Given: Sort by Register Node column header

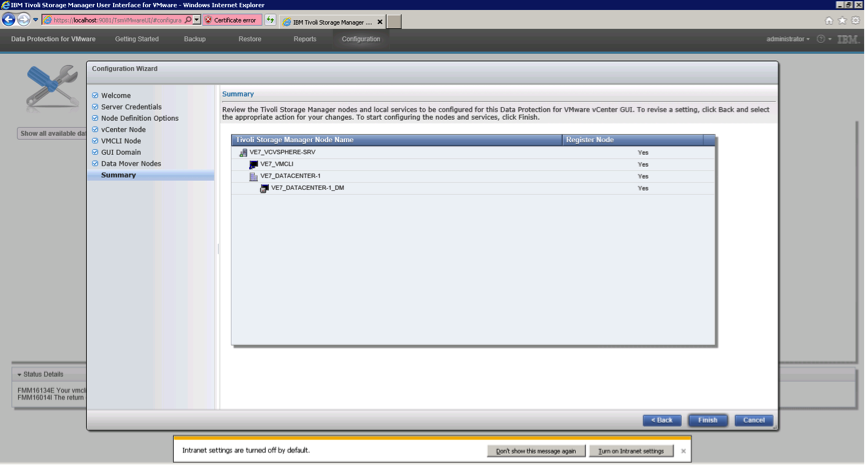Looking at the screenshot, I should click(x=633, y=140).
